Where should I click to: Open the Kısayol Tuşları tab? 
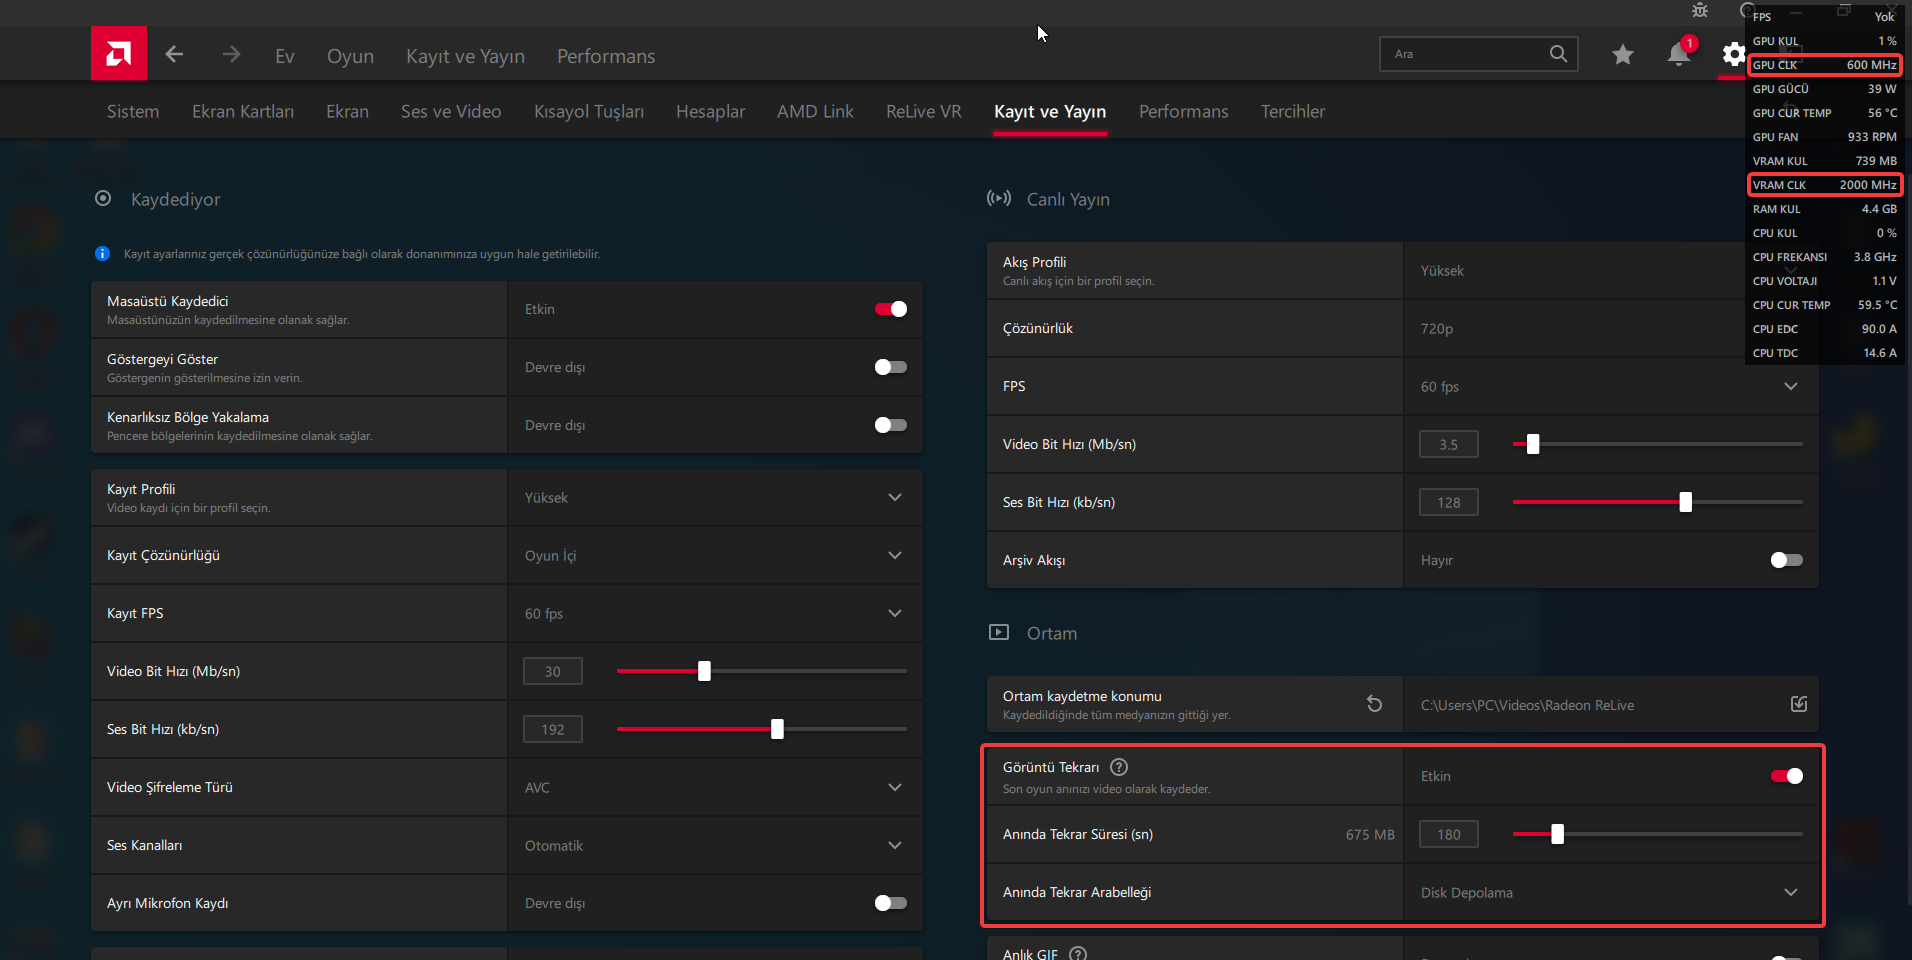[588, 112]
